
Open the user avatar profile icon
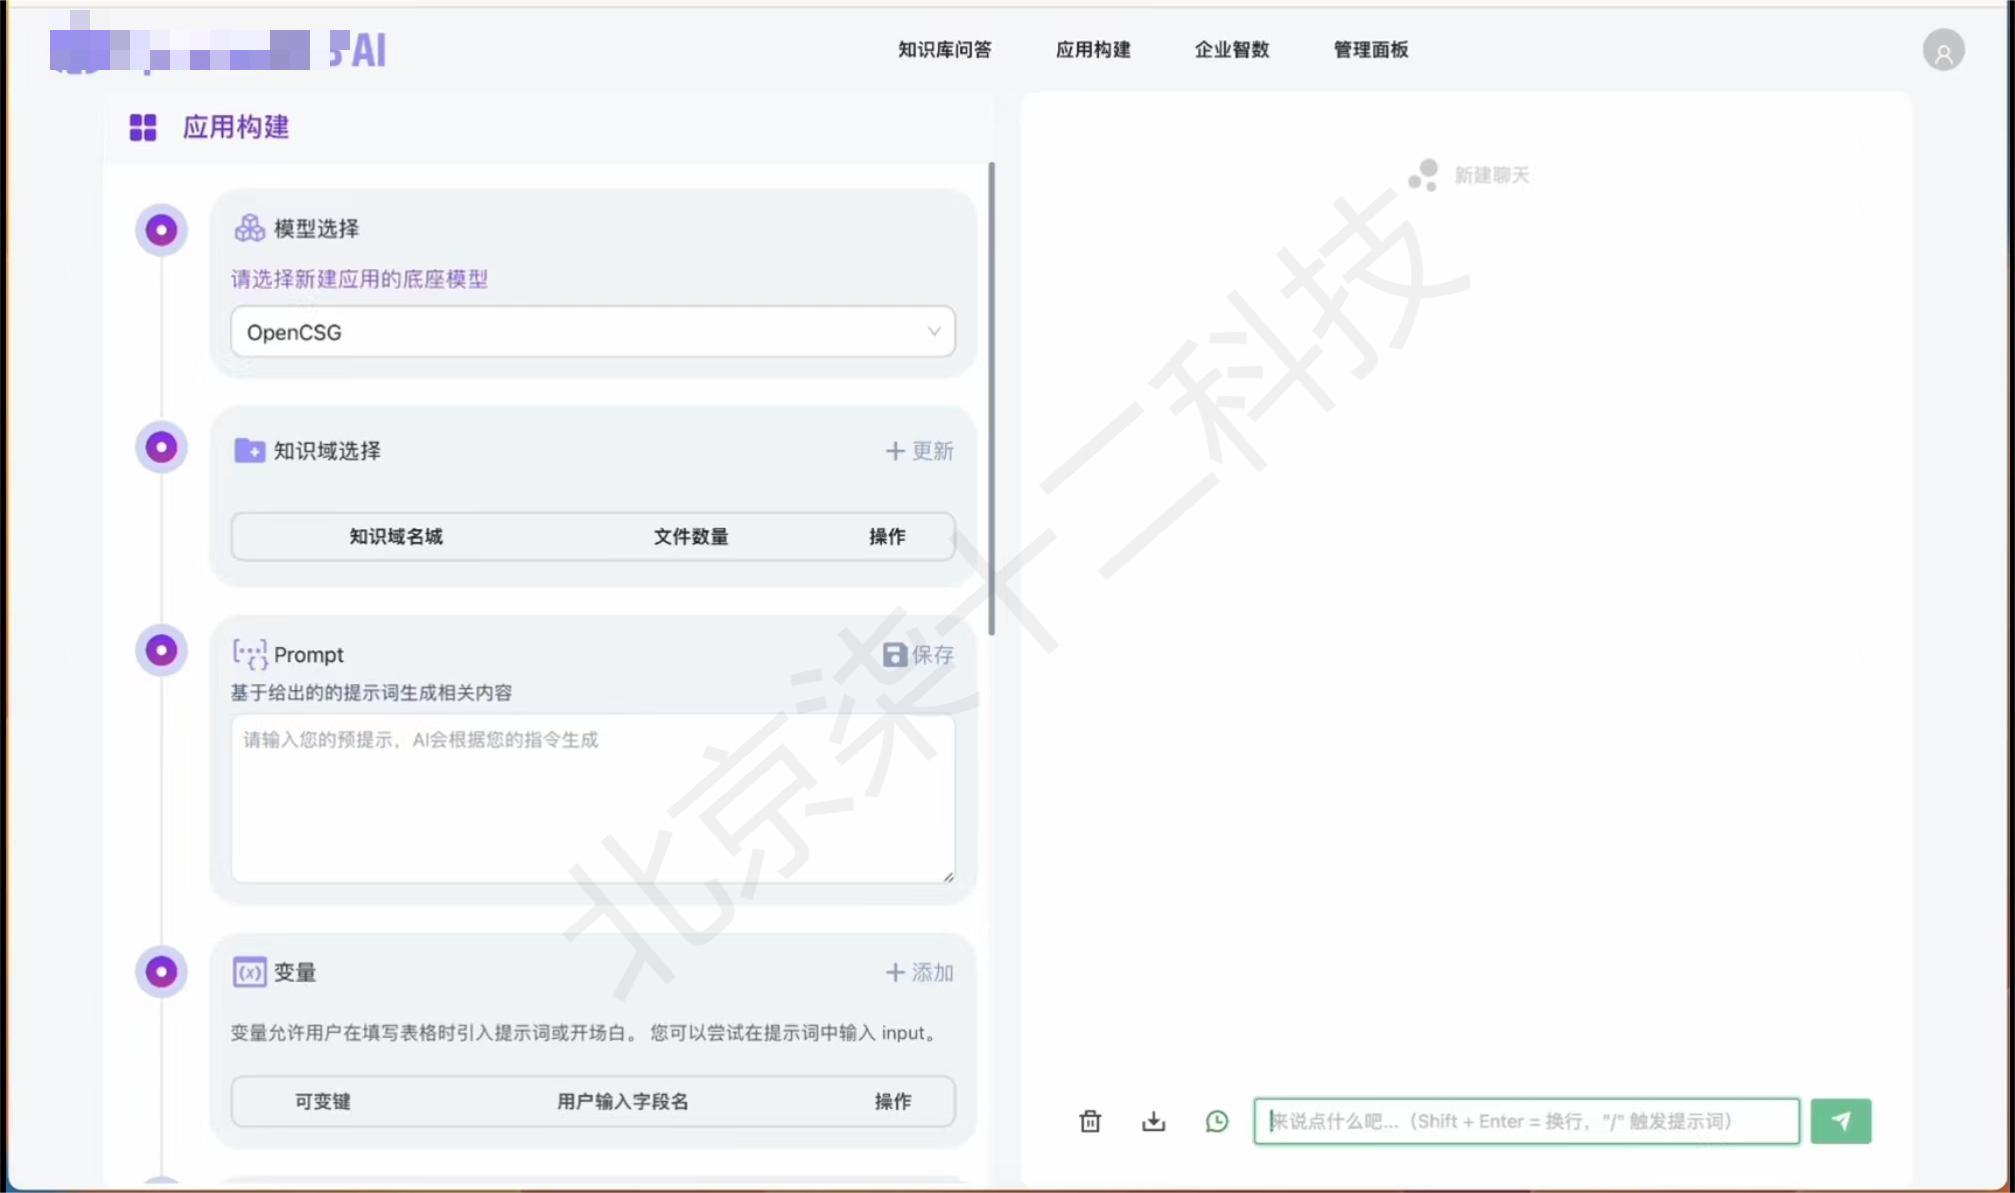[x=1943, y=50]
